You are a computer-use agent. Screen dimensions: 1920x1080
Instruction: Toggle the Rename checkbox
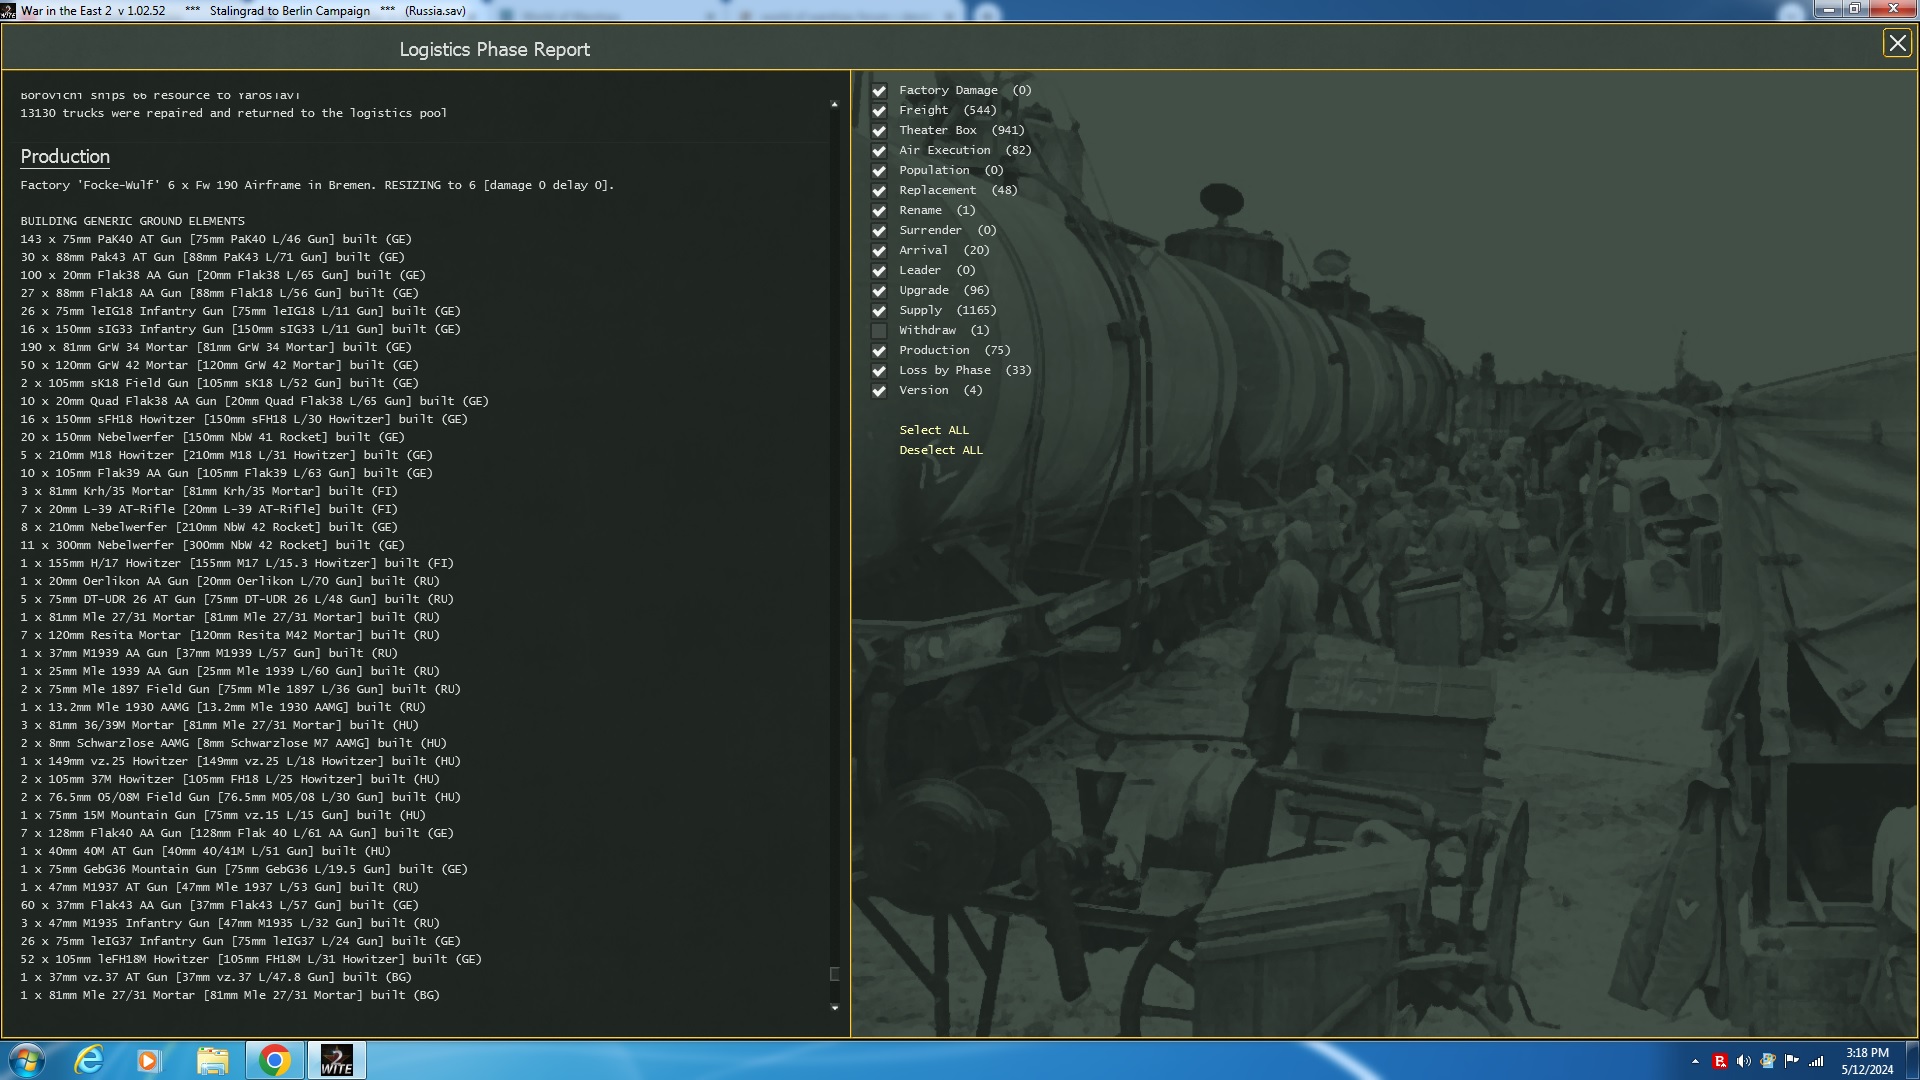click(879, 211)
